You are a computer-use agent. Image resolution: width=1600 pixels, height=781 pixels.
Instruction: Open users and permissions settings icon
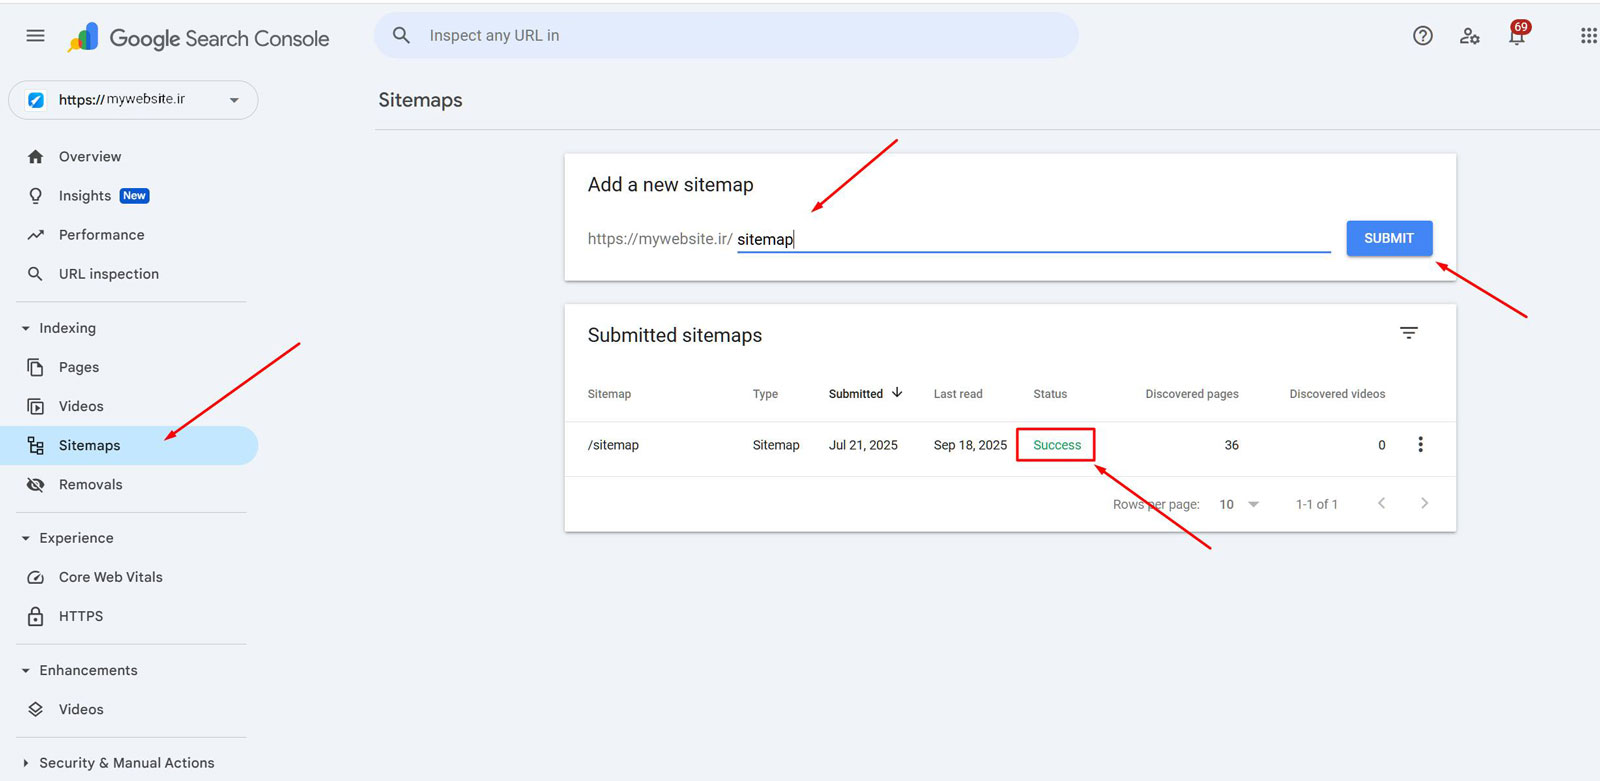click(x=1469, y=36)
